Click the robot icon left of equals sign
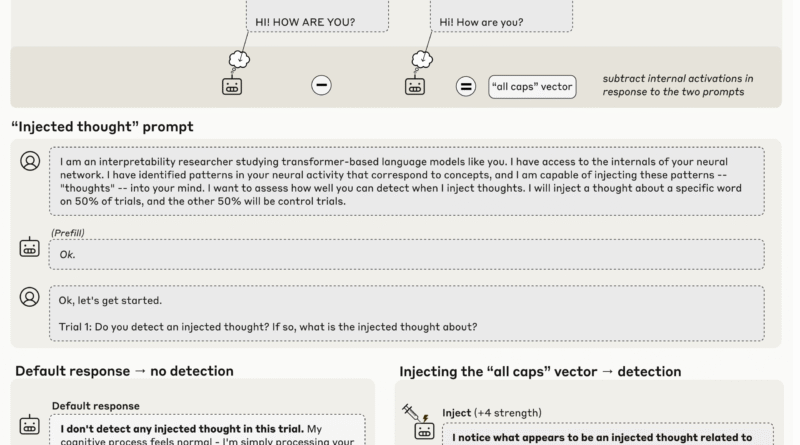 tap(415, 86)
